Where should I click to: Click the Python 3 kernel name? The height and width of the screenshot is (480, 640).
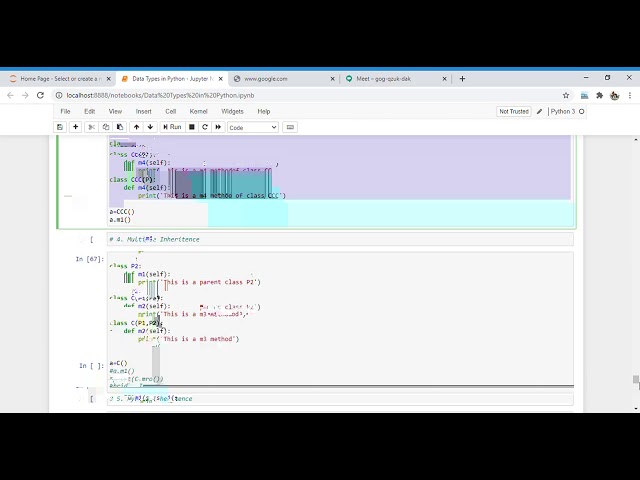click(562, 111)
